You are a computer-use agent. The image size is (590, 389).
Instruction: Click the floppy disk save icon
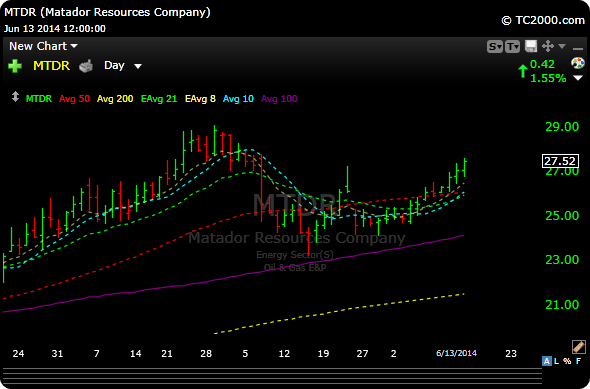coord(531,46)
